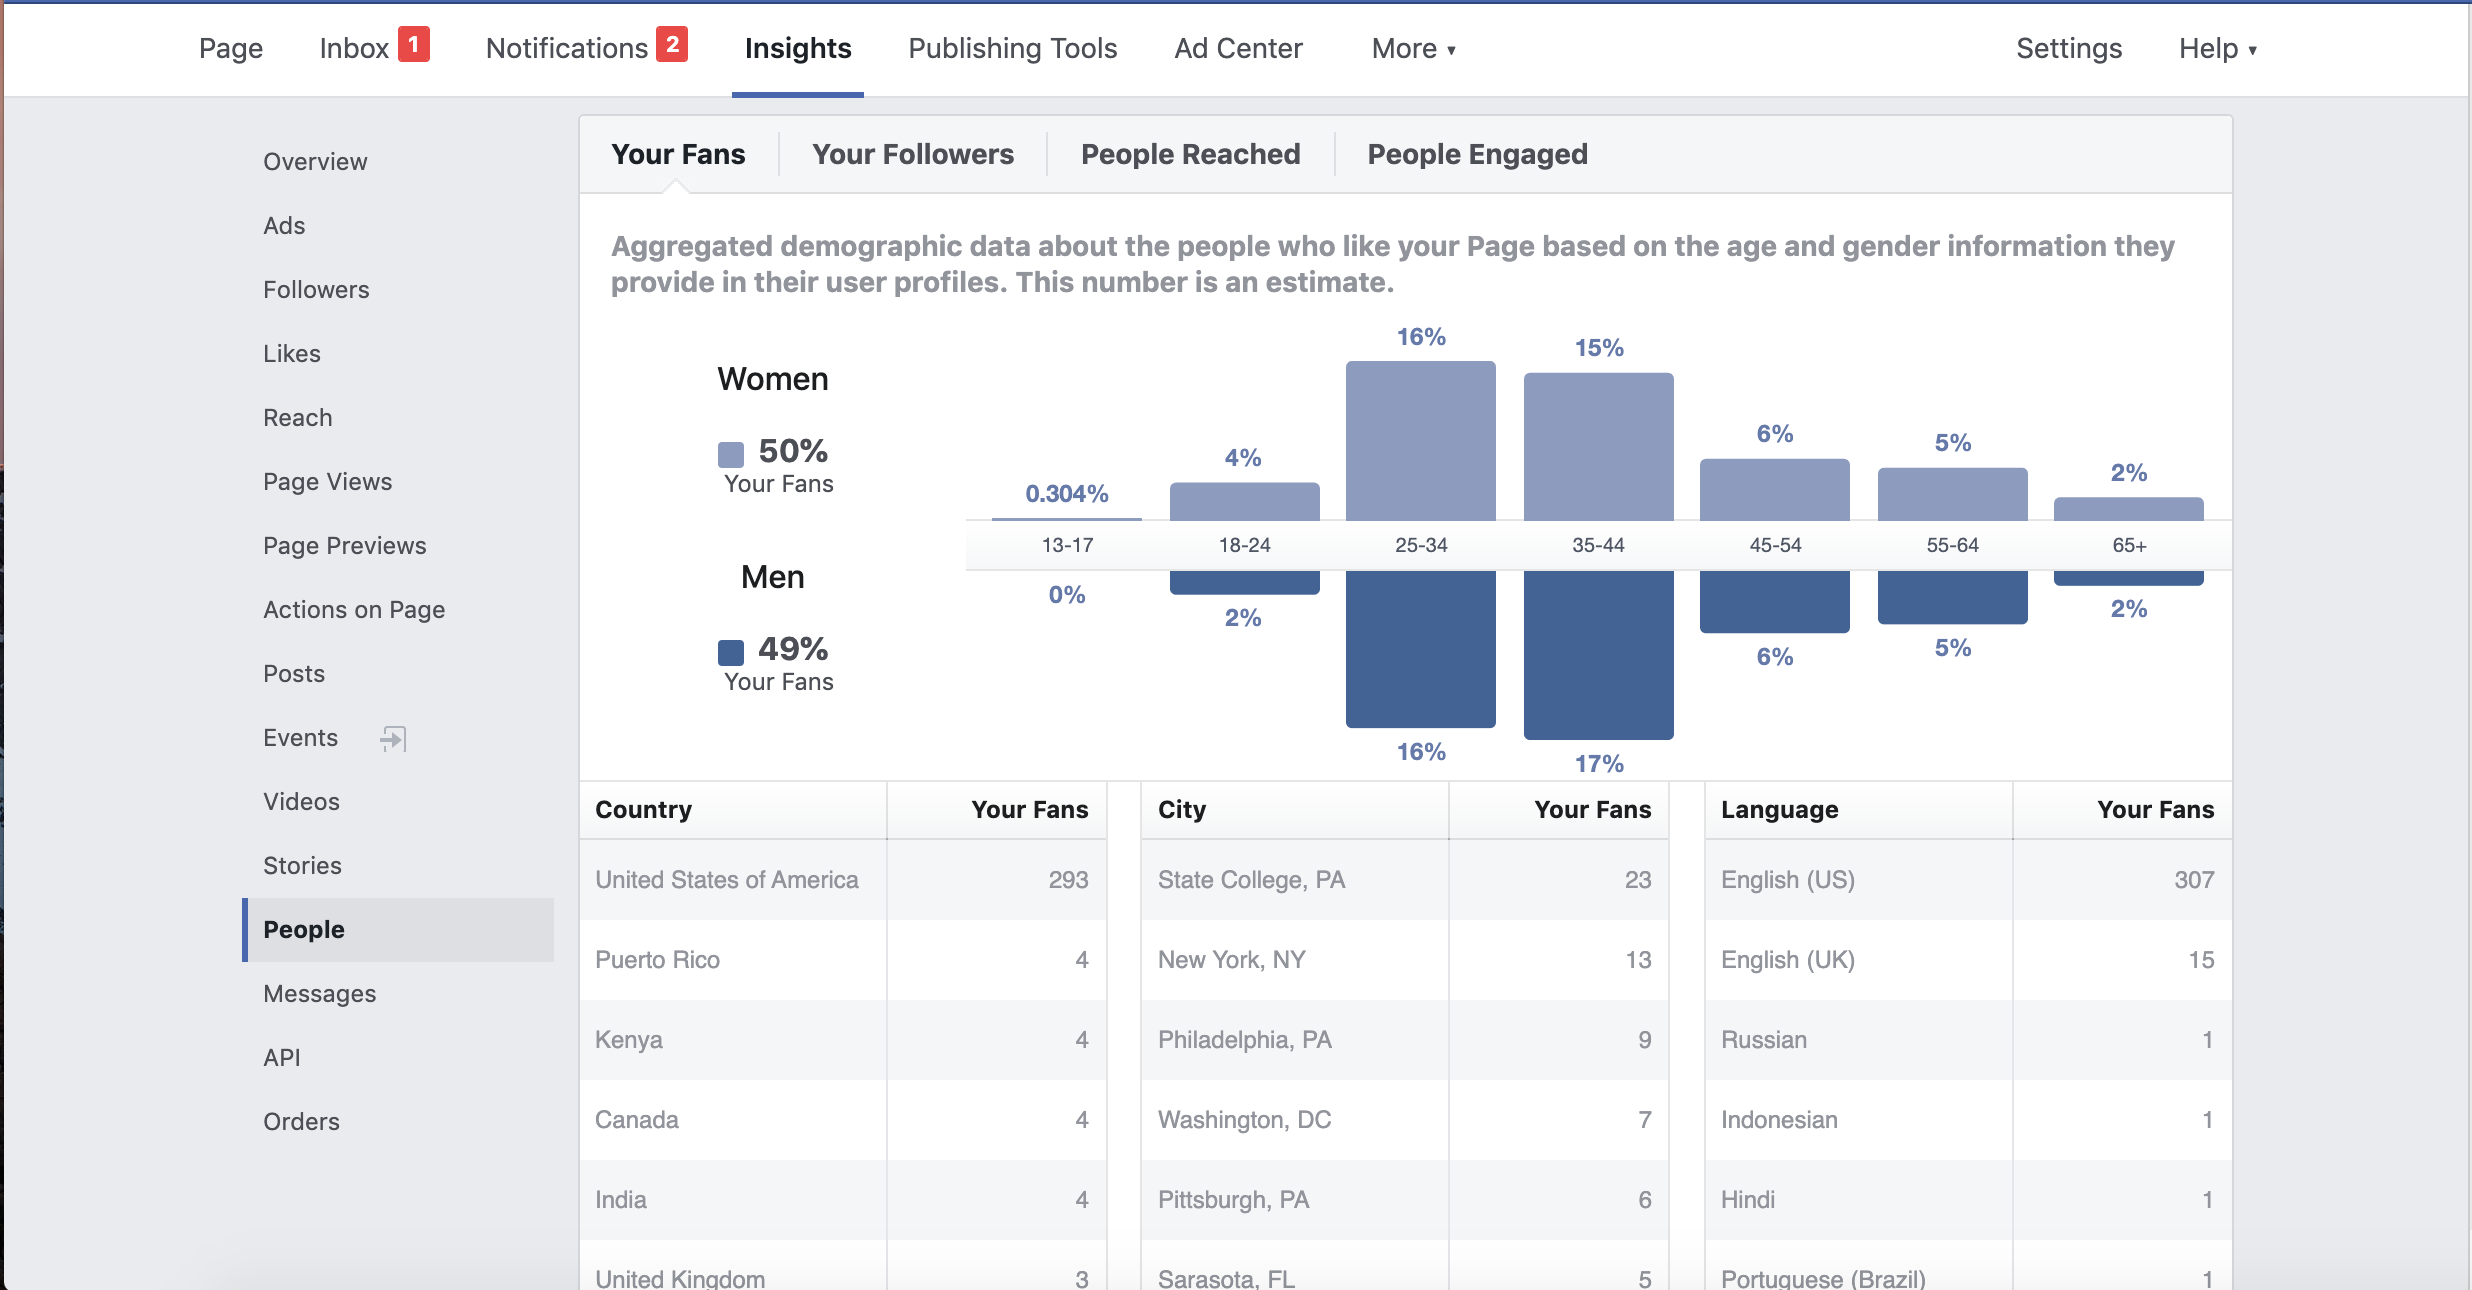
Task: Open the People Engaged tab
Action: click(1477, 154)
